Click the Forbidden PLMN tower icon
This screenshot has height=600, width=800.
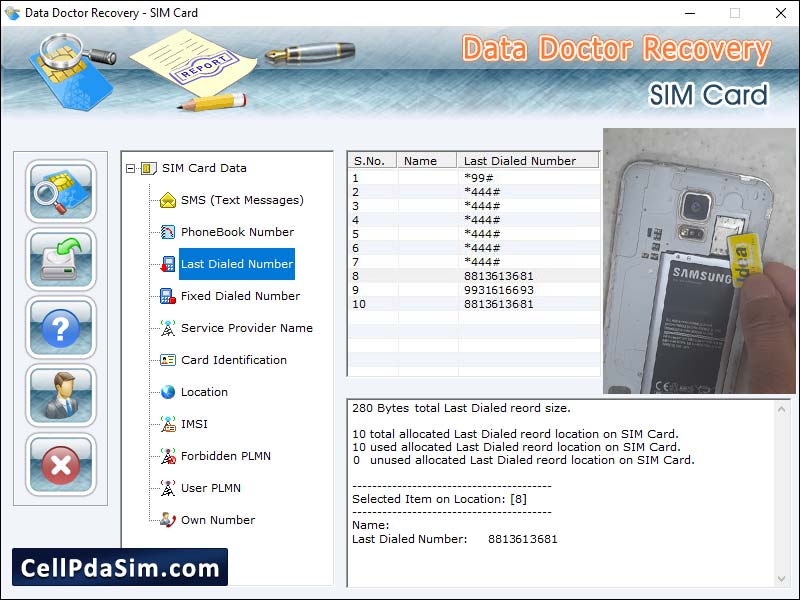tap(168, 456)
